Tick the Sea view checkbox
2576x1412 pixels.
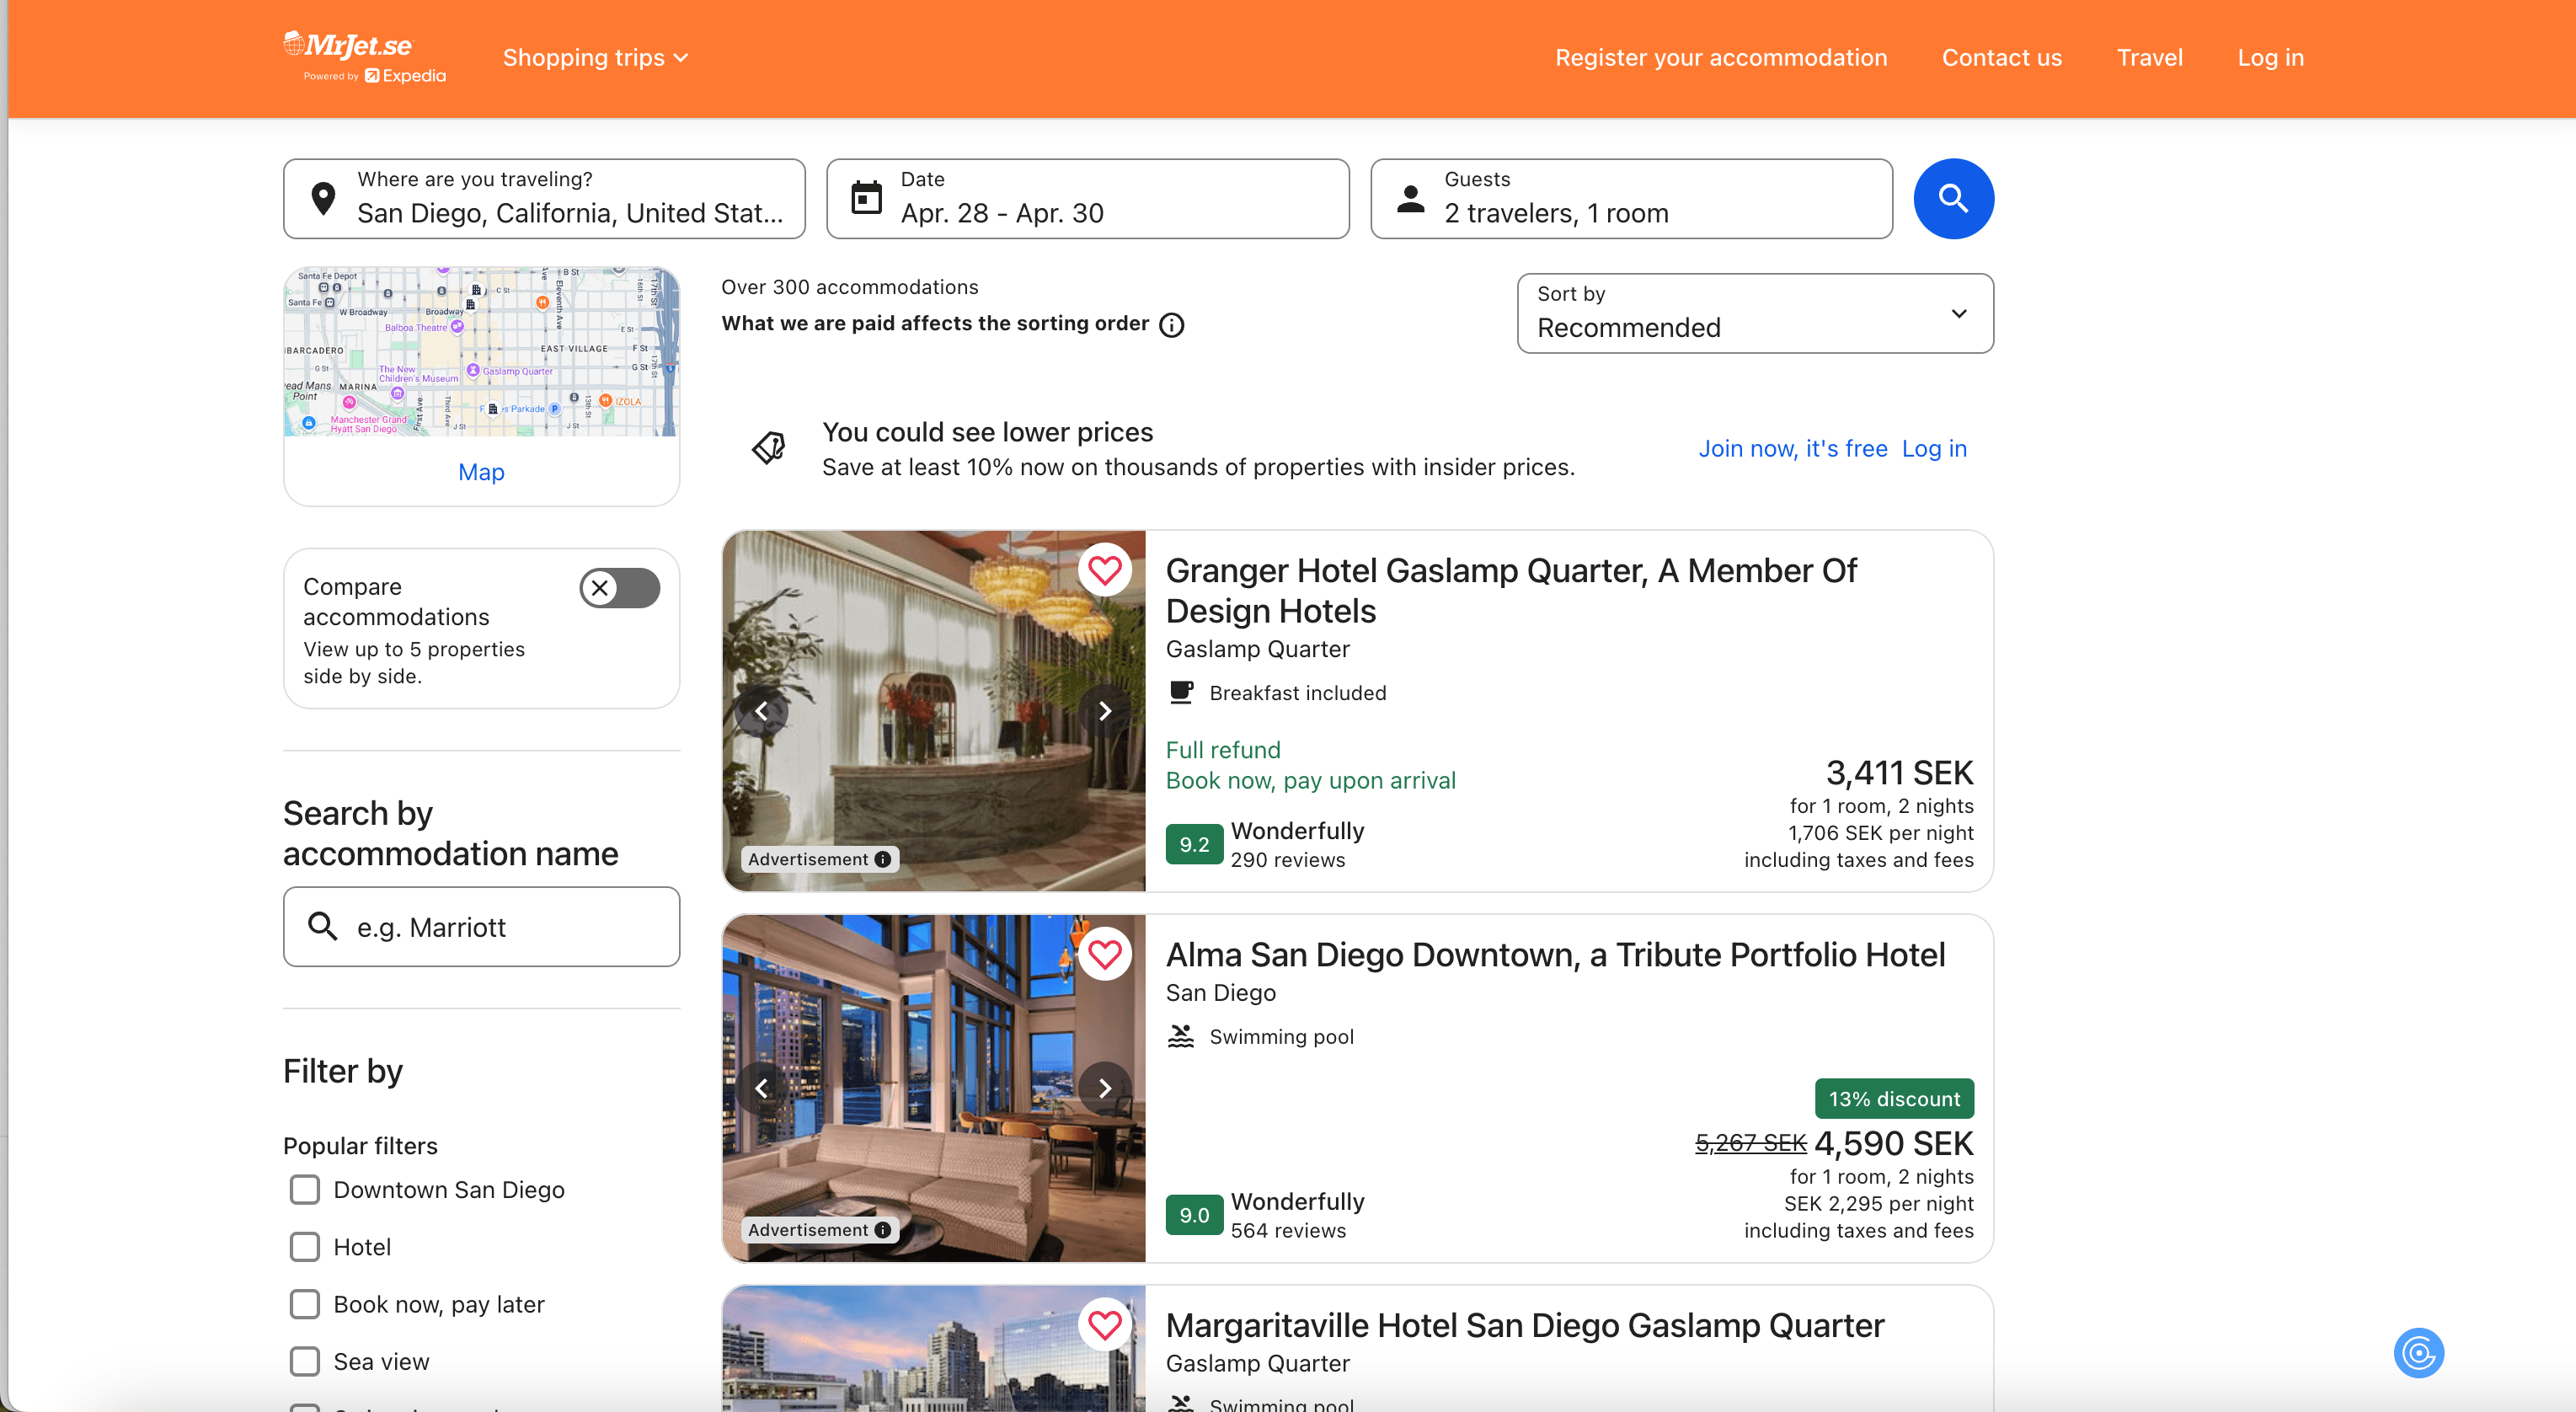[x=305, y=1361]
